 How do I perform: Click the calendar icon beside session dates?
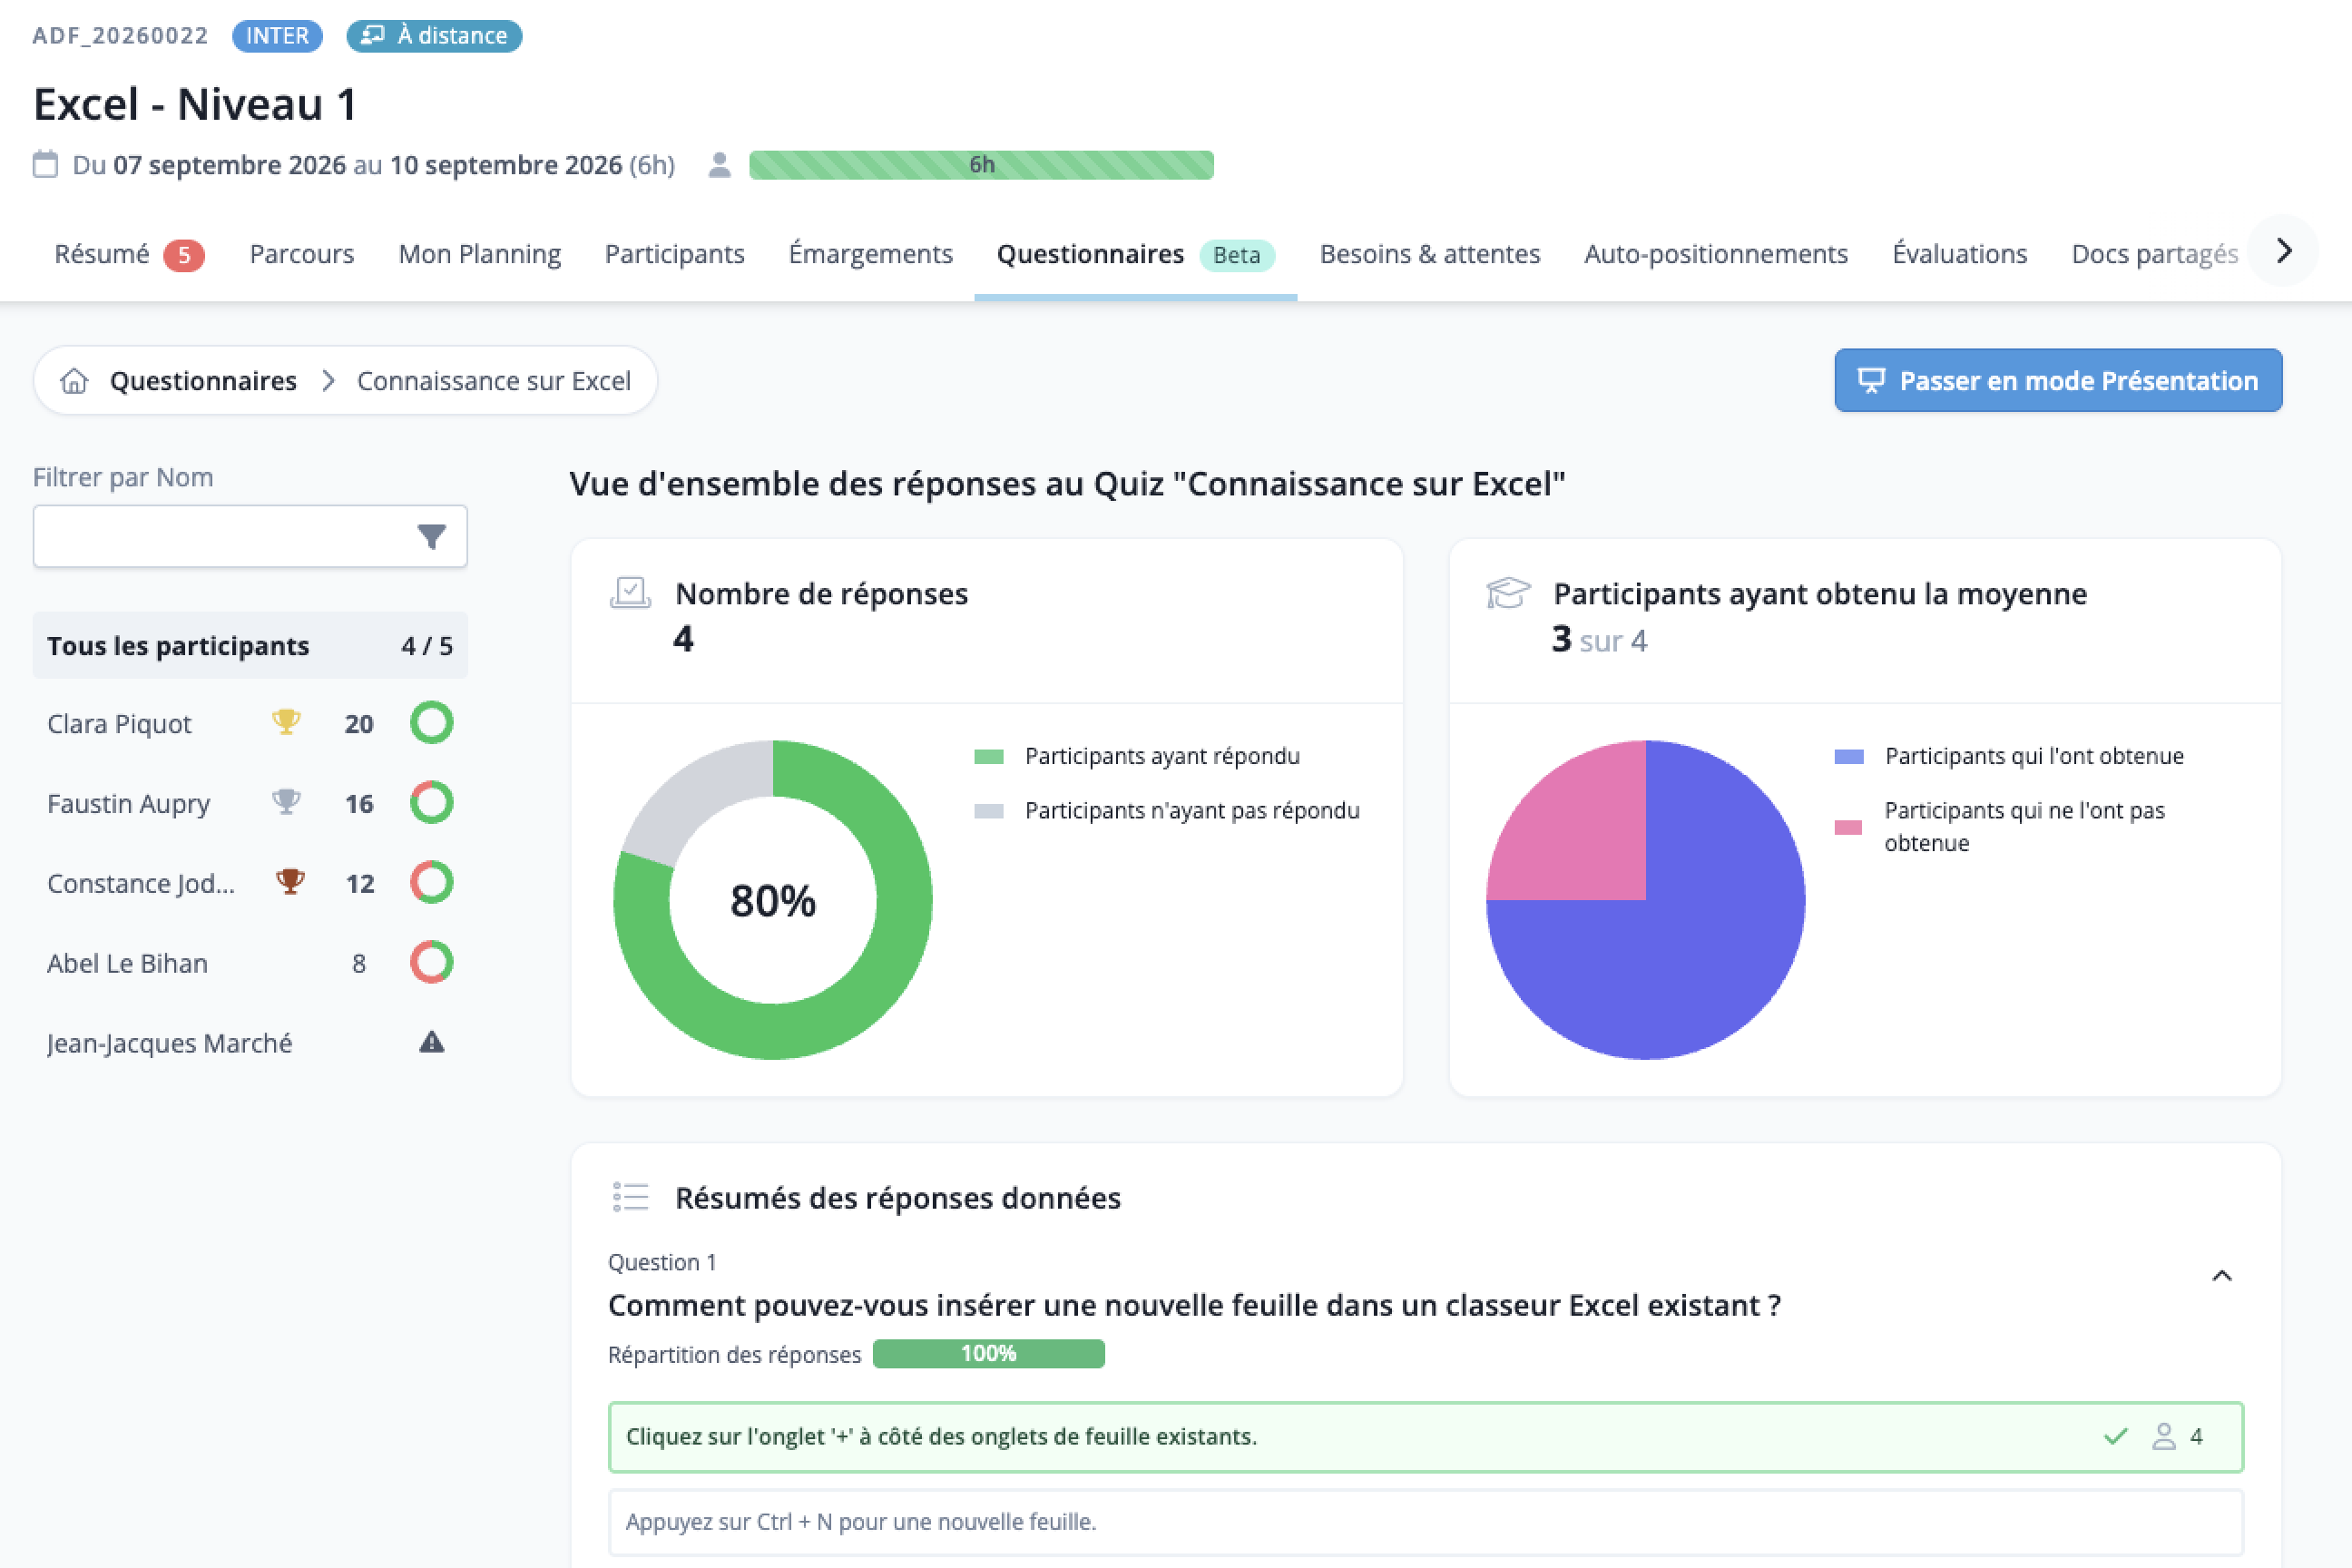45,164
